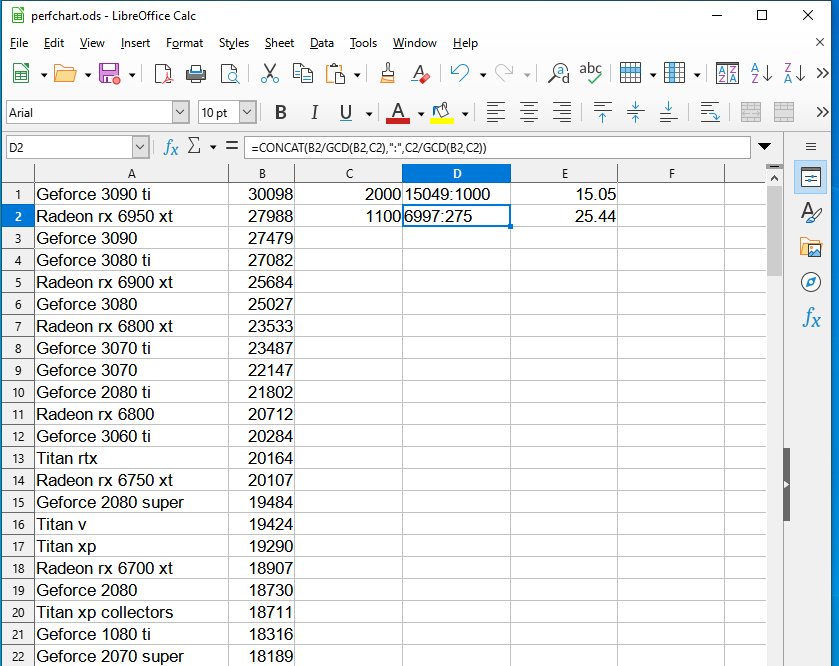The width and height of the screenshot is (839, 666).
Task: Toggle Print Preview
Action: (x=230, y=74)
